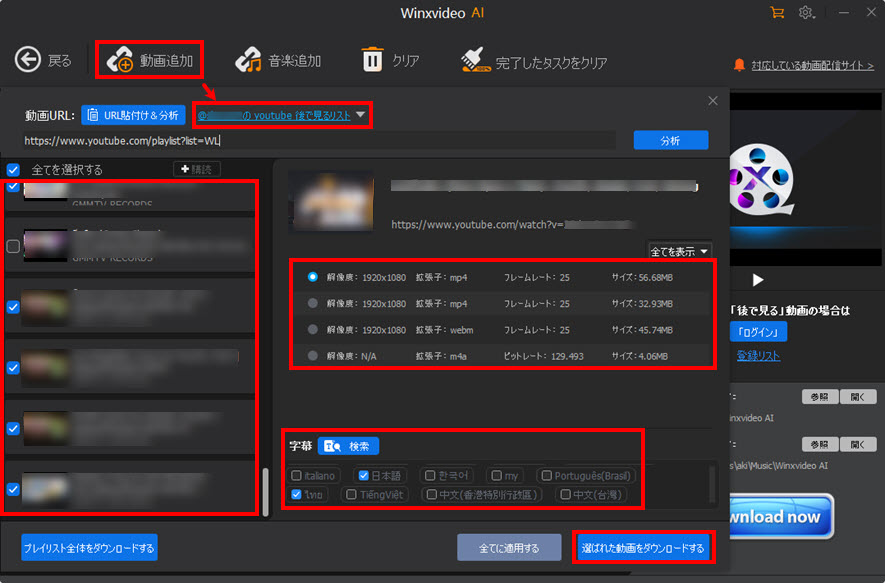
Task: Click the orange notification bell icon
Action: point(739,65)
